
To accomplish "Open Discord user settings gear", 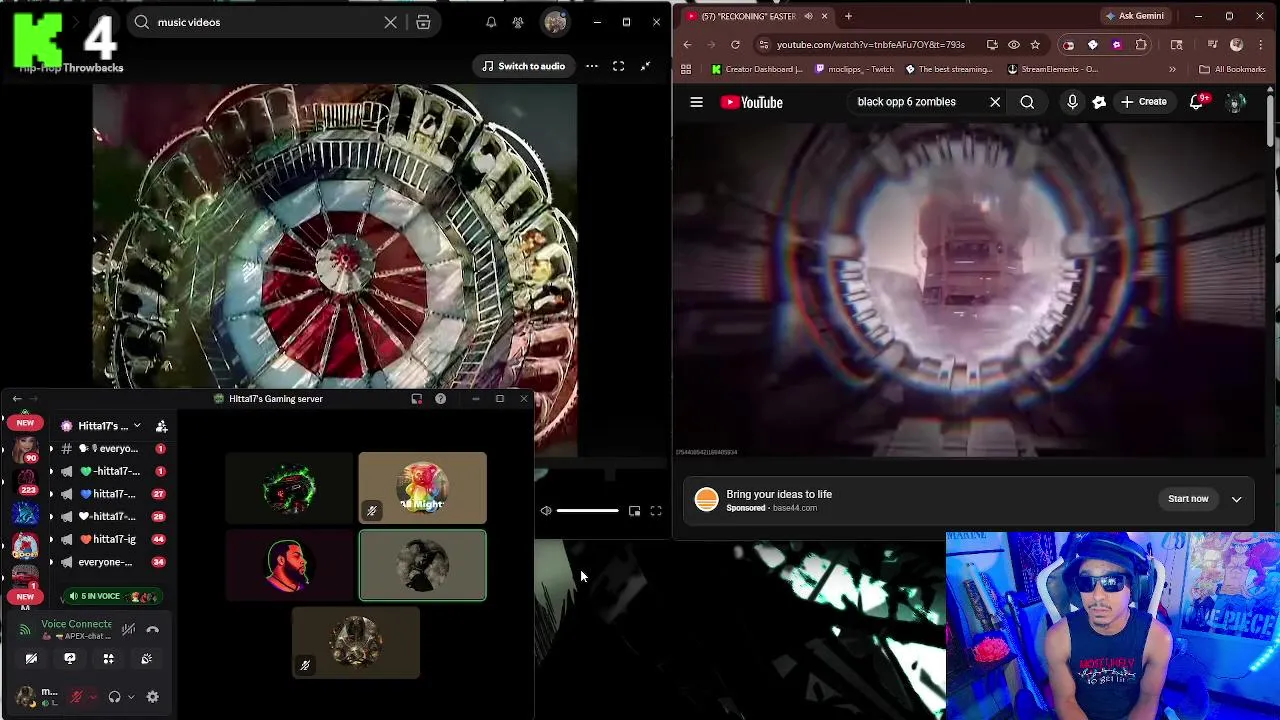I will [153, 697].
